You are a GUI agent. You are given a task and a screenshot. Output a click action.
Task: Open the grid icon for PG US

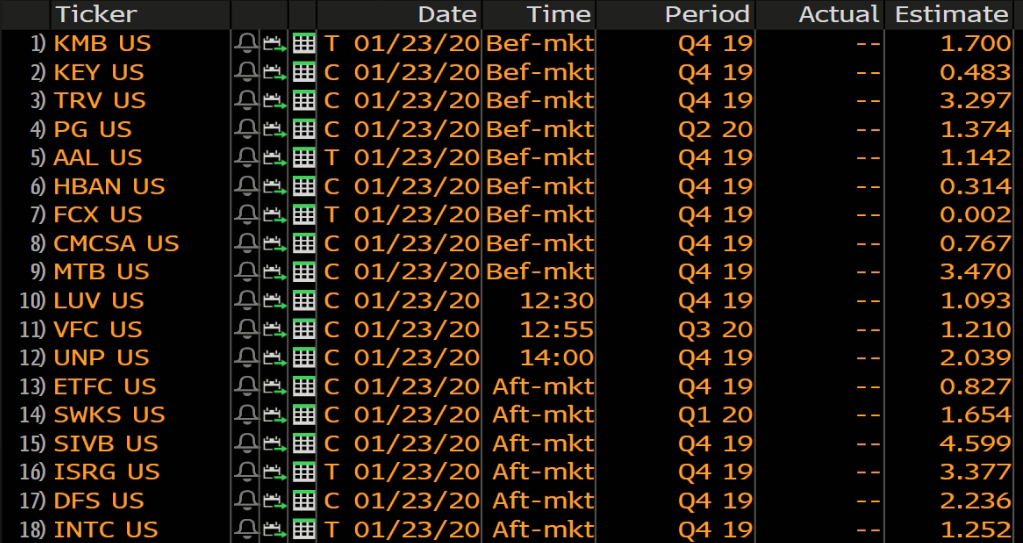pos(303,129)
